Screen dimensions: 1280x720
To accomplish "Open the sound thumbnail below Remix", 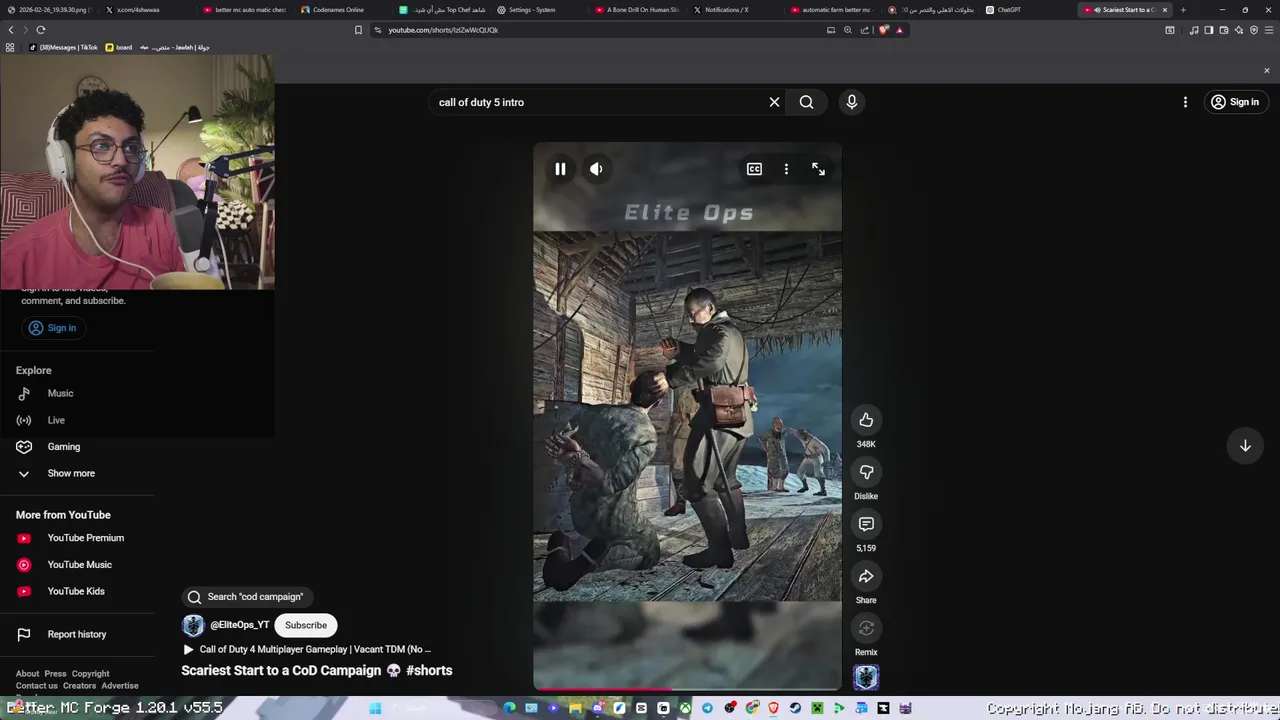I will (x=866, y=677).
